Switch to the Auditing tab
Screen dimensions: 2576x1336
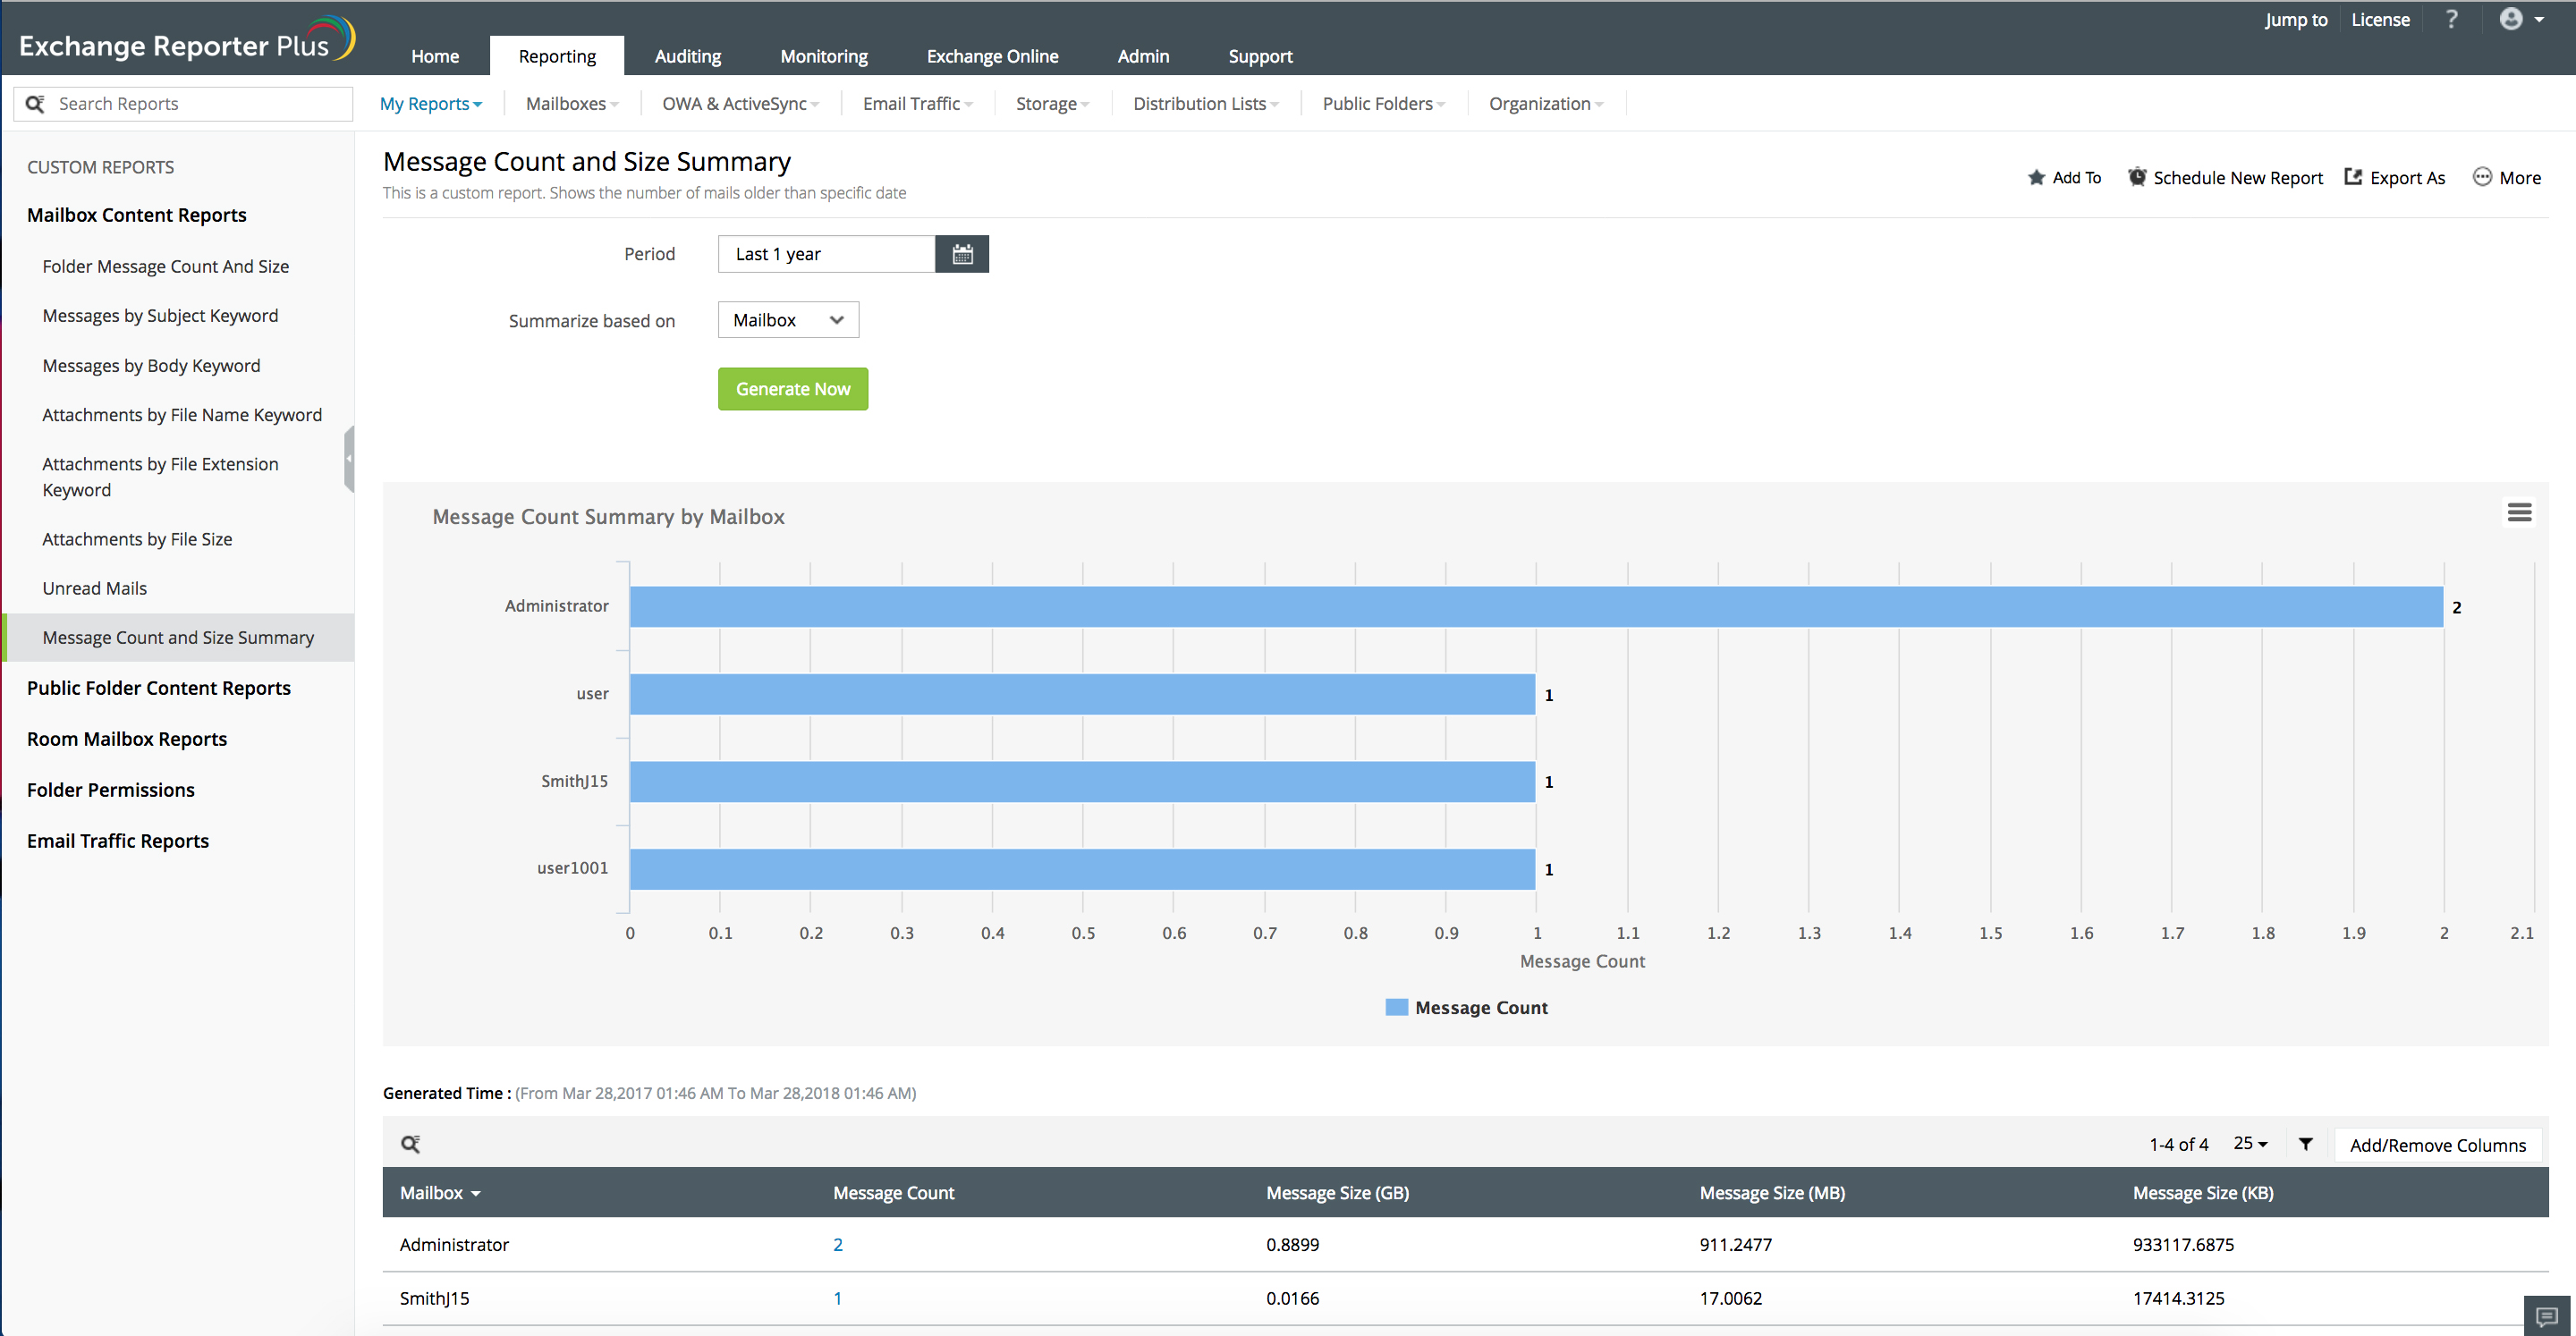point(687,56)
